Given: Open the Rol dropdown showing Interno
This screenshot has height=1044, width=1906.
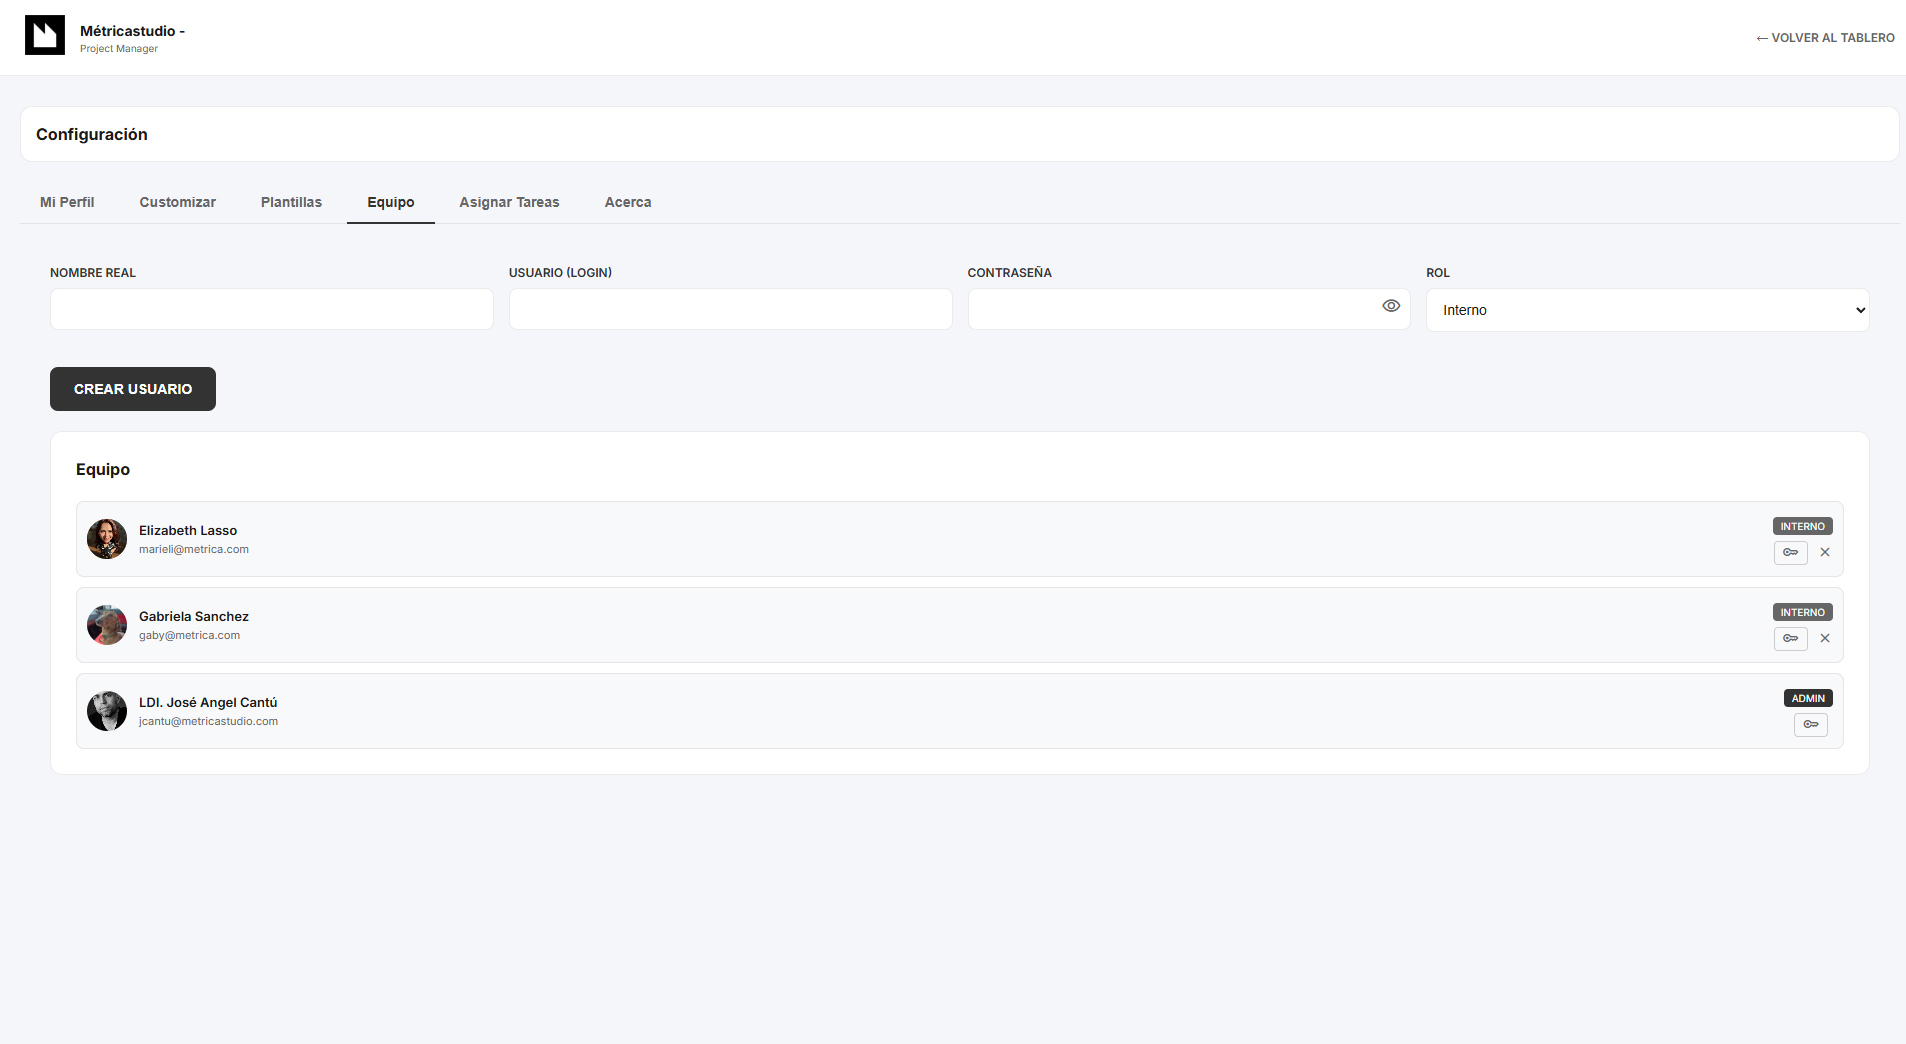Looking at the screenshot, I should (1647, 310).
